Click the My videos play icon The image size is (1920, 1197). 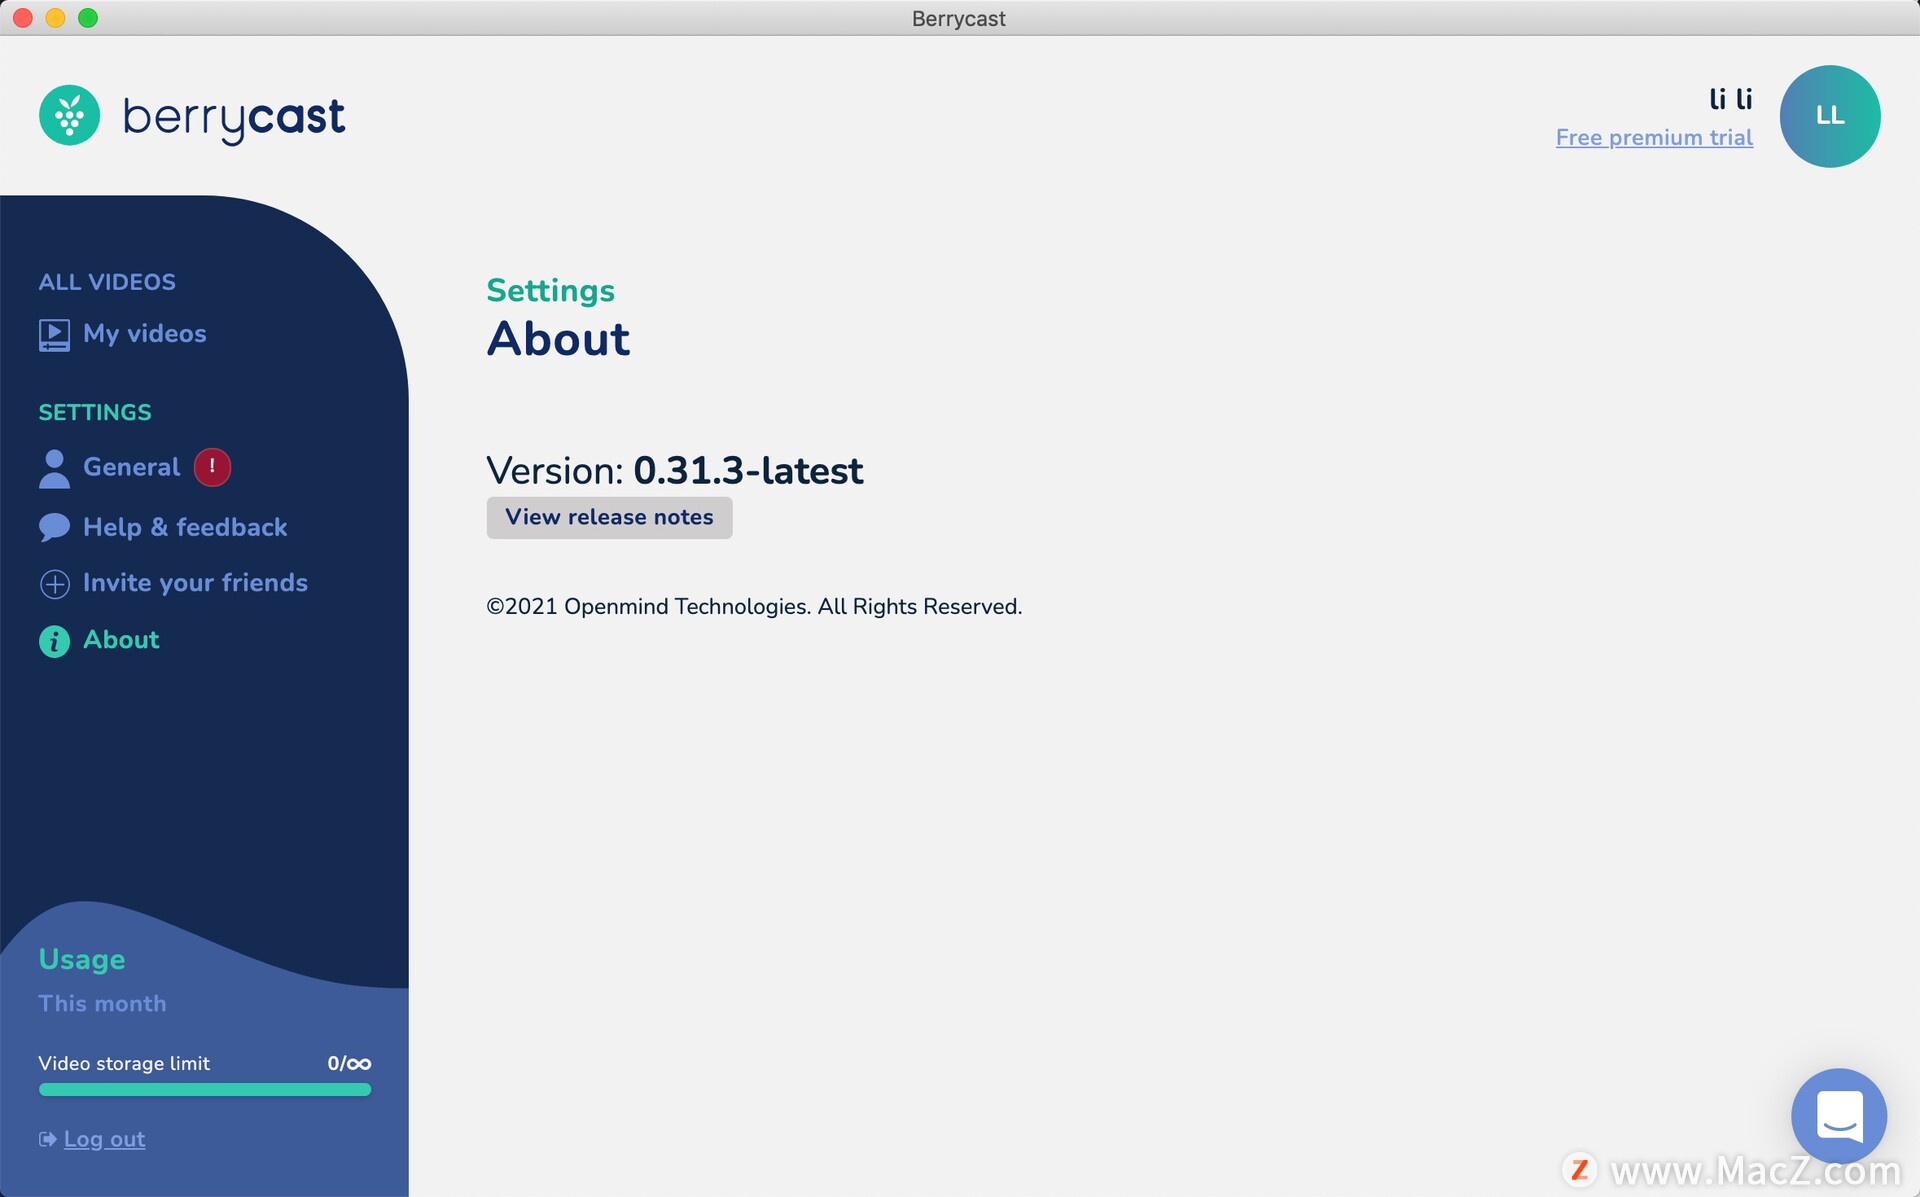(x=54, y=335)
